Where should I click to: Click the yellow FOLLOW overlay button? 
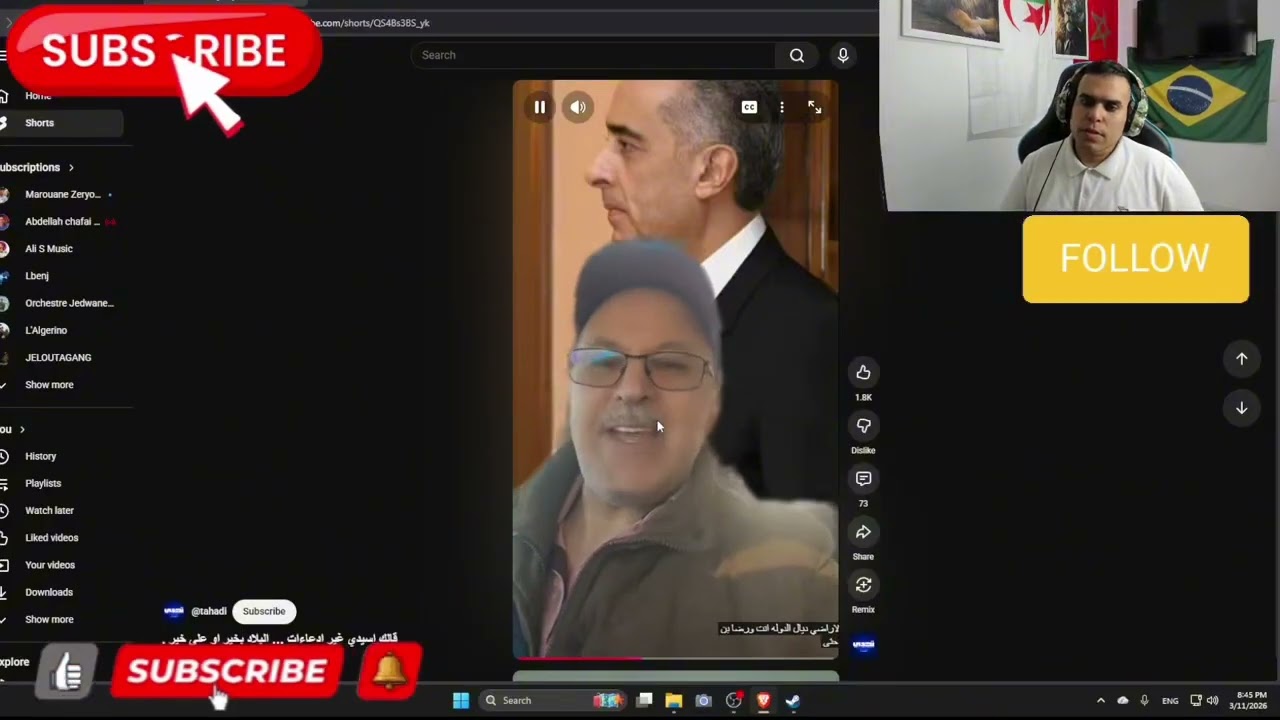pos(1135,259)
